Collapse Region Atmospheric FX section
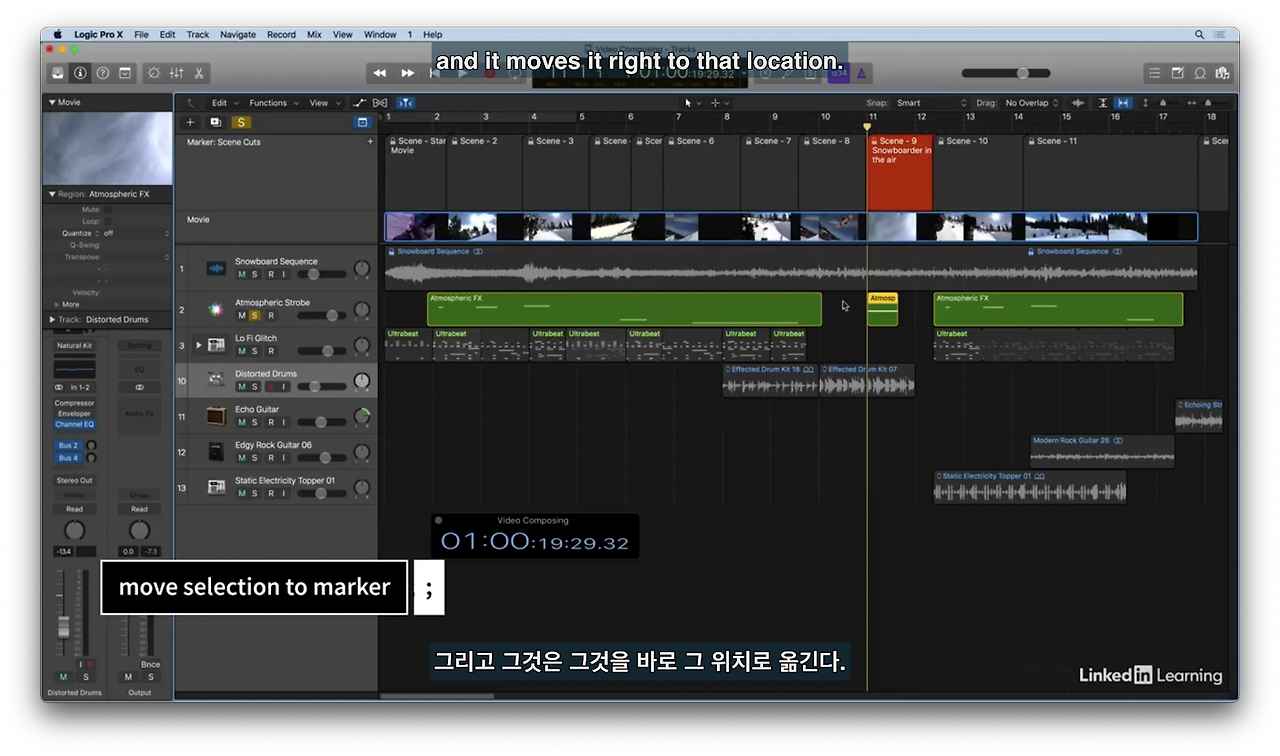Image resolution: width=1280 pixels, height=756 pixels. click(x=52, y=194)
